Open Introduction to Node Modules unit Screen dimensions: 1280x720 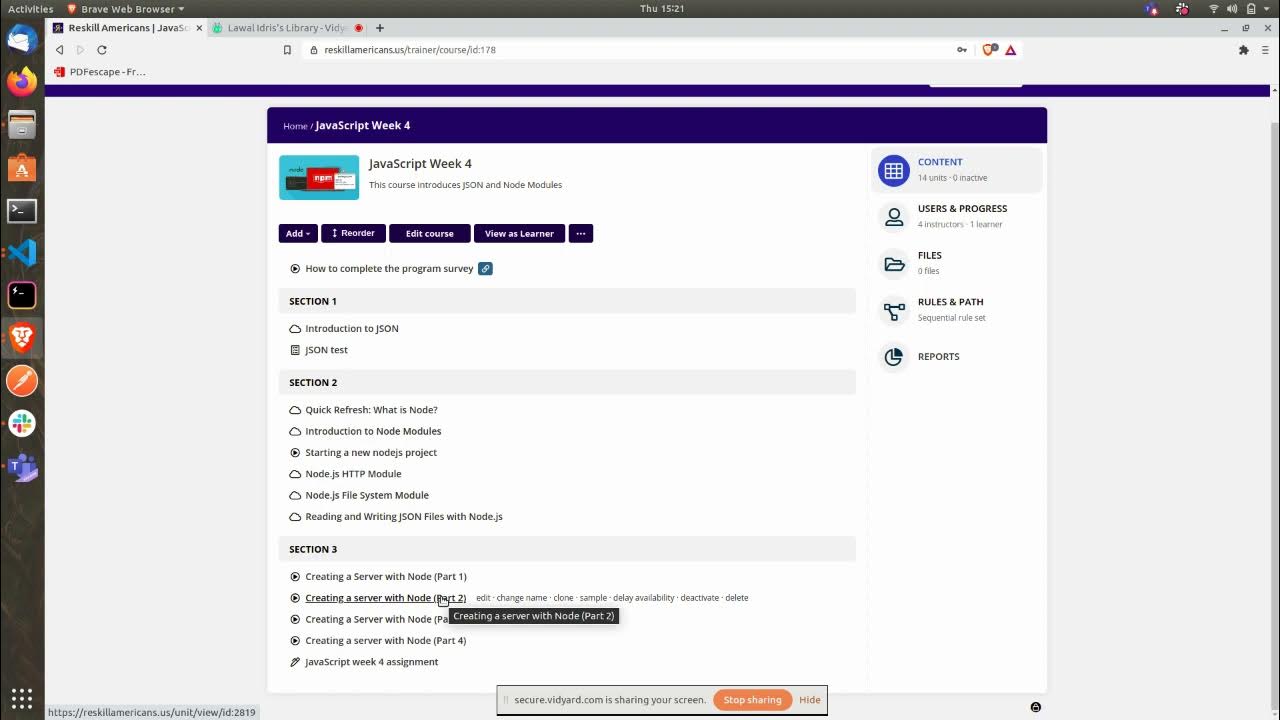[373, 431]
